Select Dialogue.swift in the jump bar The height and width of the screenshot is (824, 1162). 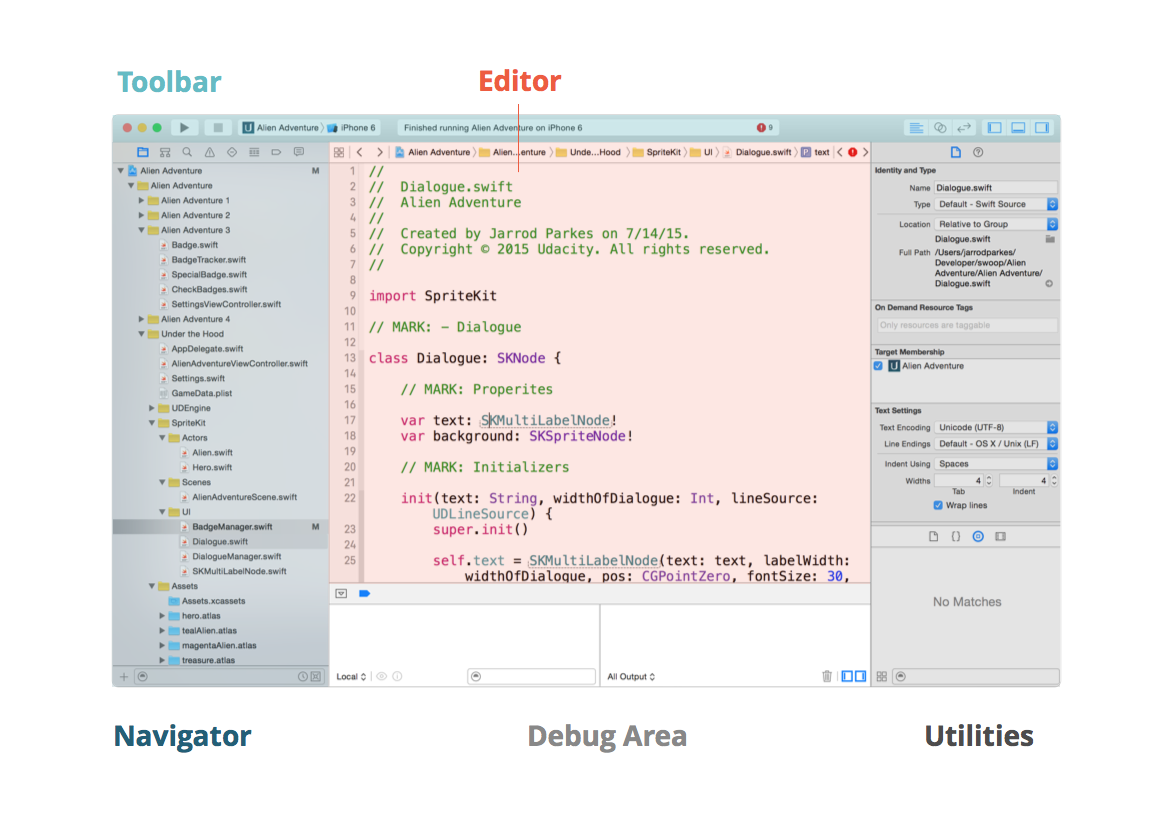762,152
